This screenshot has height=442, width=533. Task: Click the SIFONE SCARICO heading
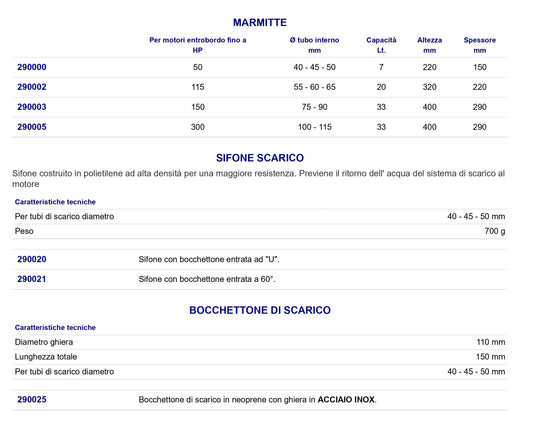pos(260,158)
